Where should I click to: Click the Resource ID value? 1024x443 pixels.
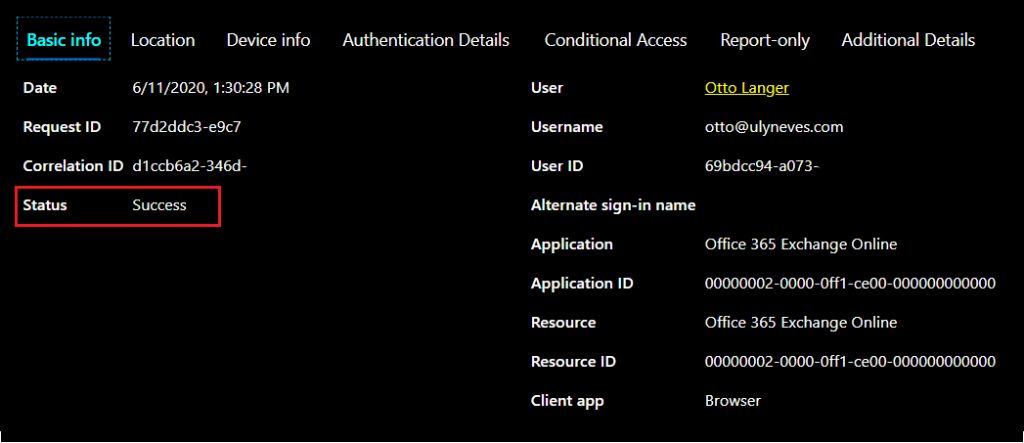click(x=850, y=361)
